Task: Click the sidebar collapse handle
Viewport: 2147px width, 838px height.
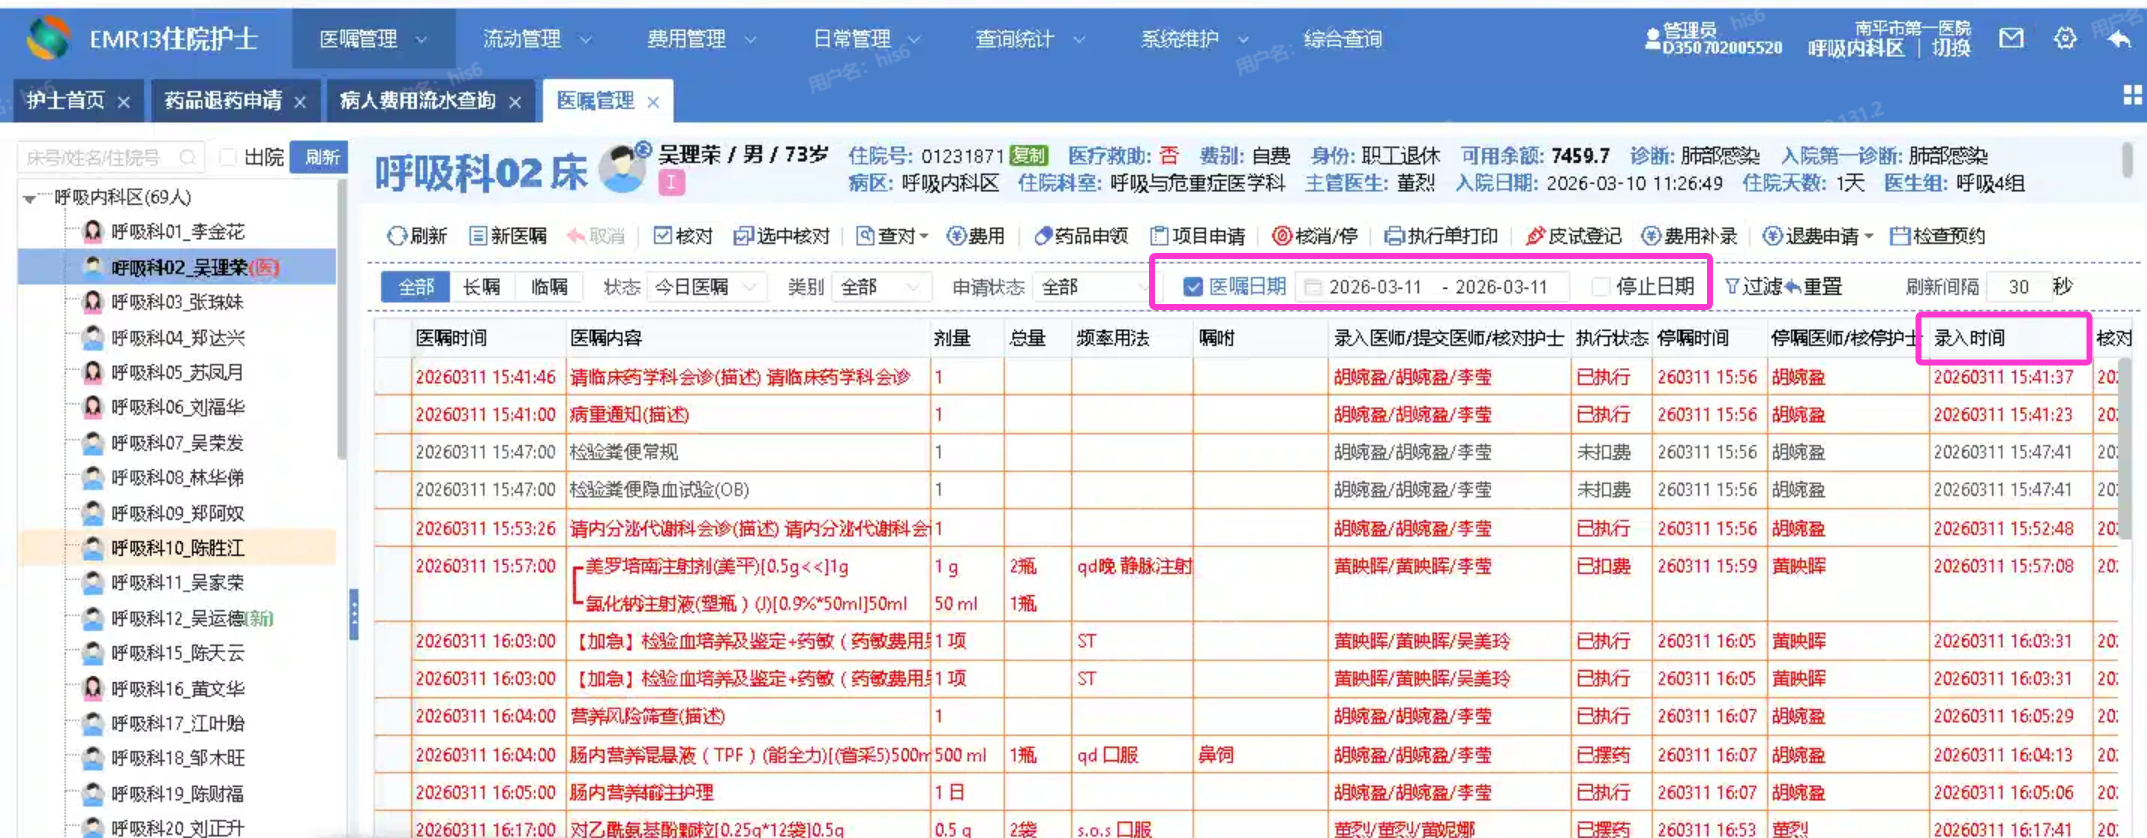Action: pyautogui.click(x=353, y=614)
